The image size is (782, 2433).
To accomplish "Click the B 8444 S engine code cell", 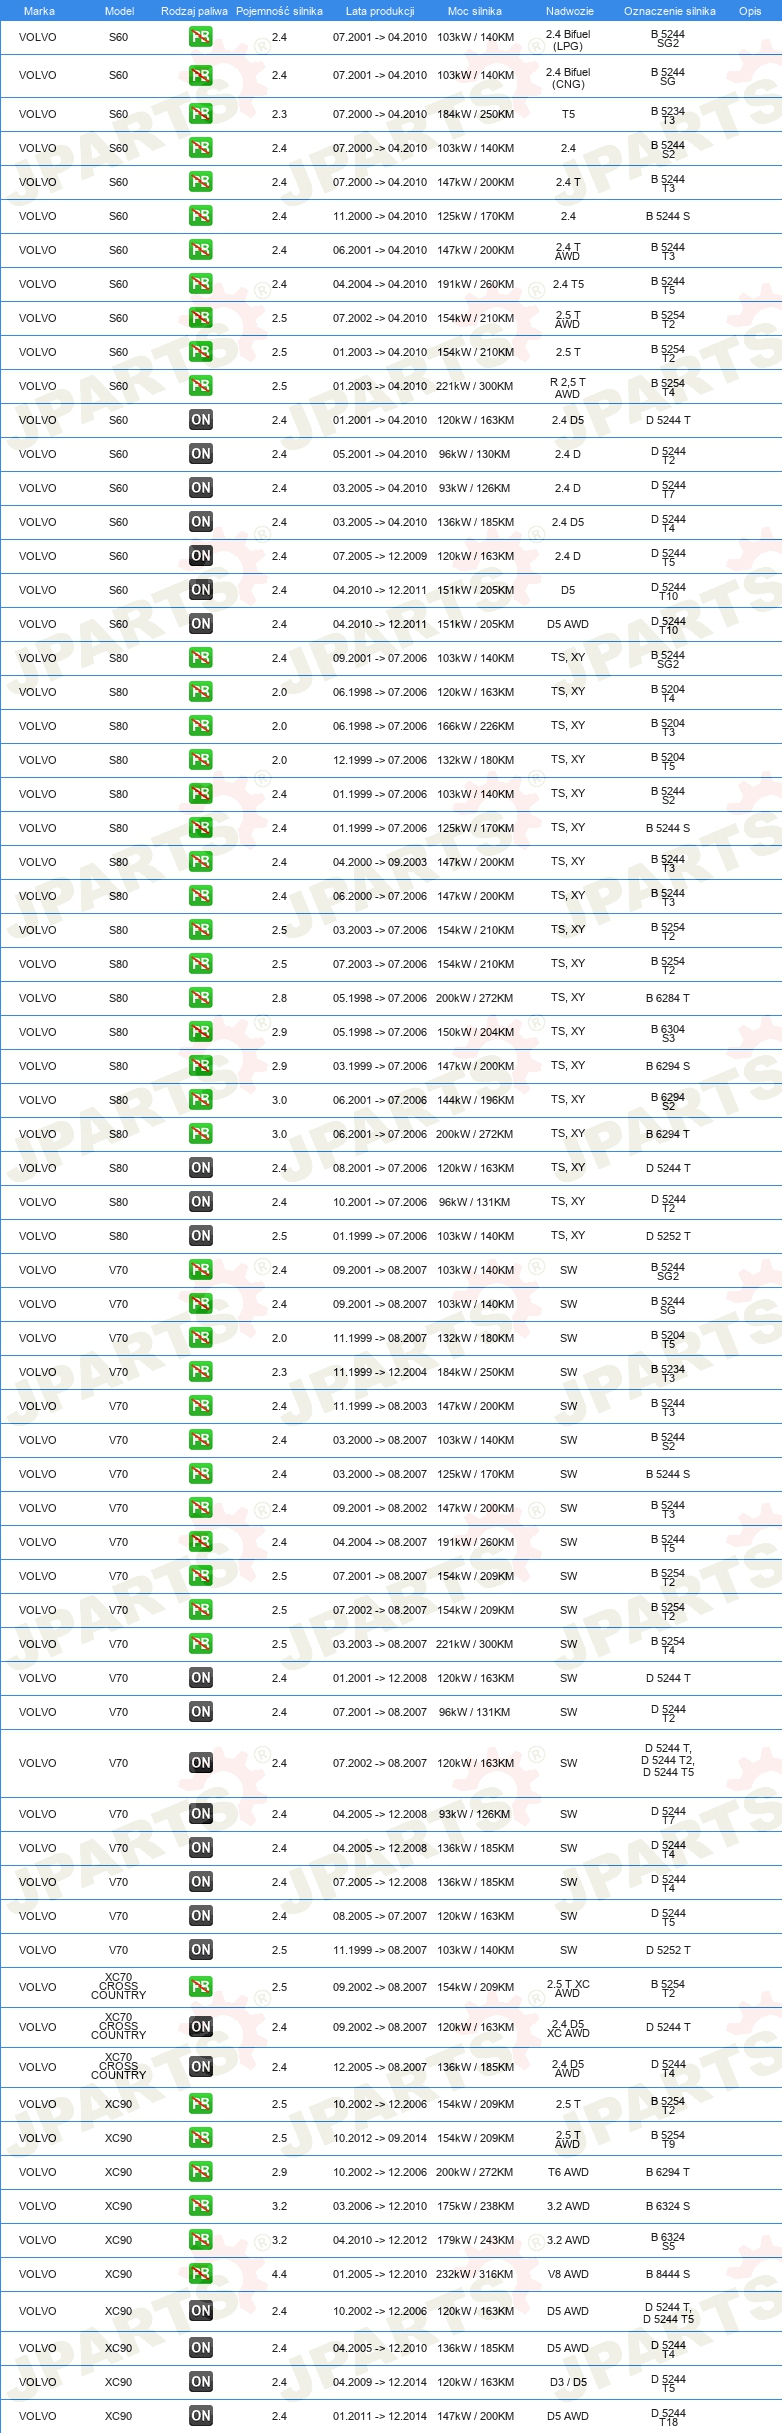I will click(668, 2274).
